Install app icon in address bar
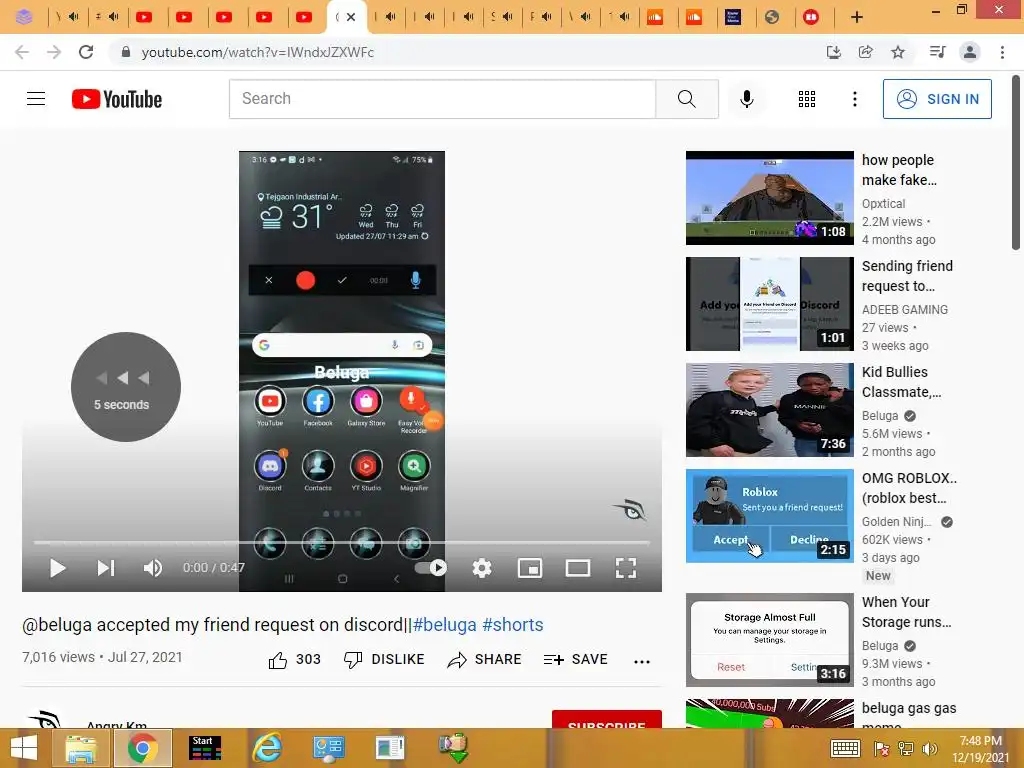 (x=833, y=52)
